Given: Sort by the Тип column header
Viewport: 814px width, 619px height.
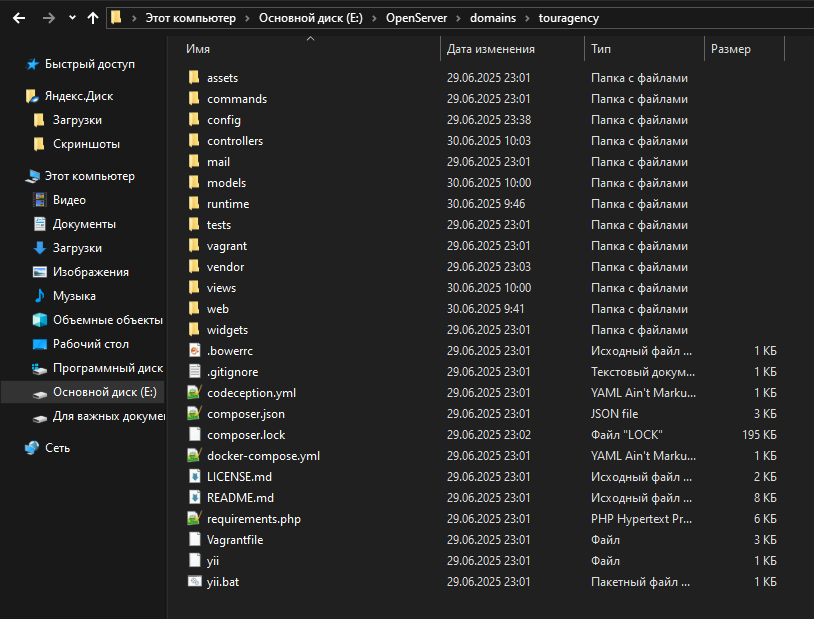Looking at the screenshot, I should (x=601, y=49).
